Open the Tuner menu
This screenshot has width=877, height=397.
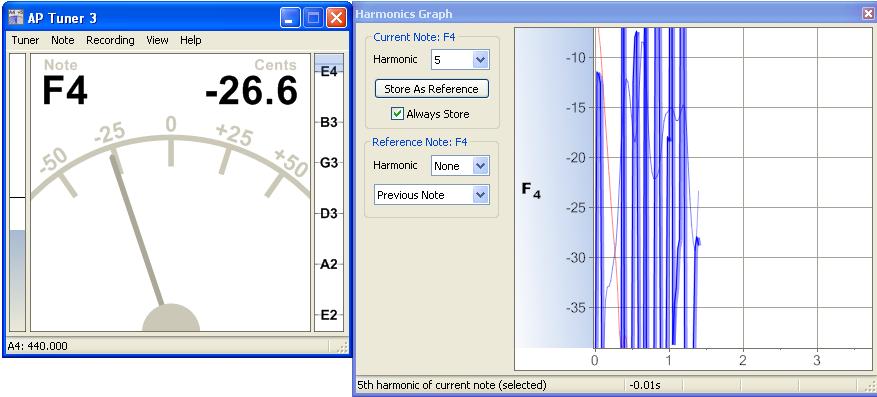(25, 40)
